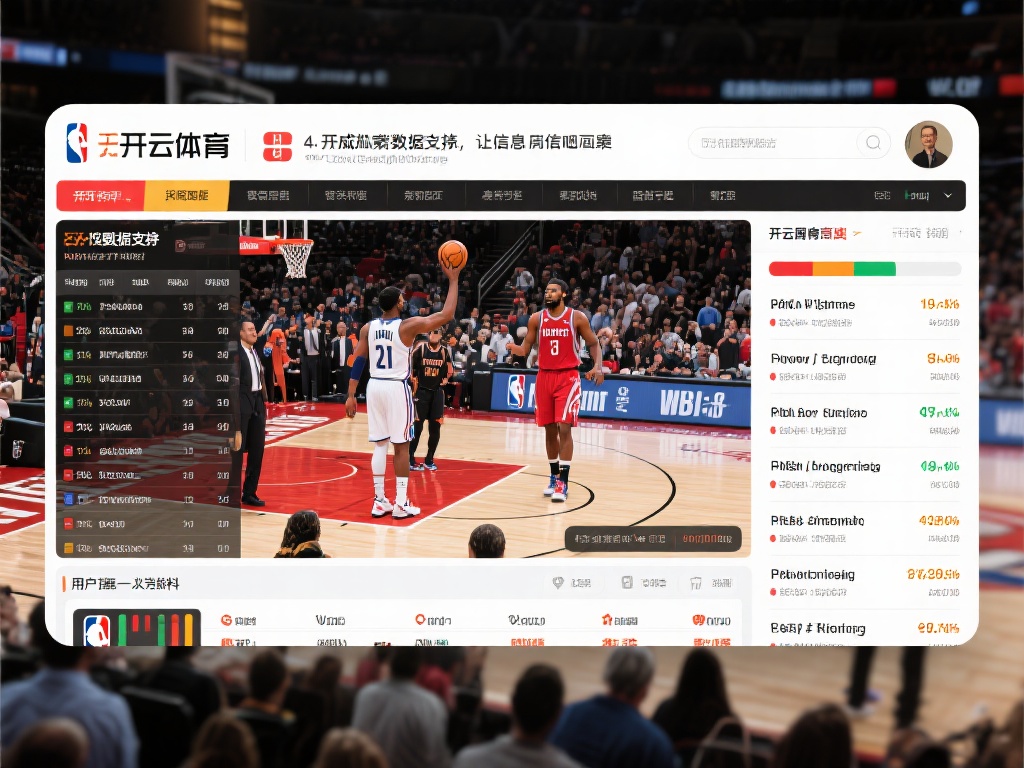Click the red button on video overlay bar
1024x768 pixels.
coord(707,539)
